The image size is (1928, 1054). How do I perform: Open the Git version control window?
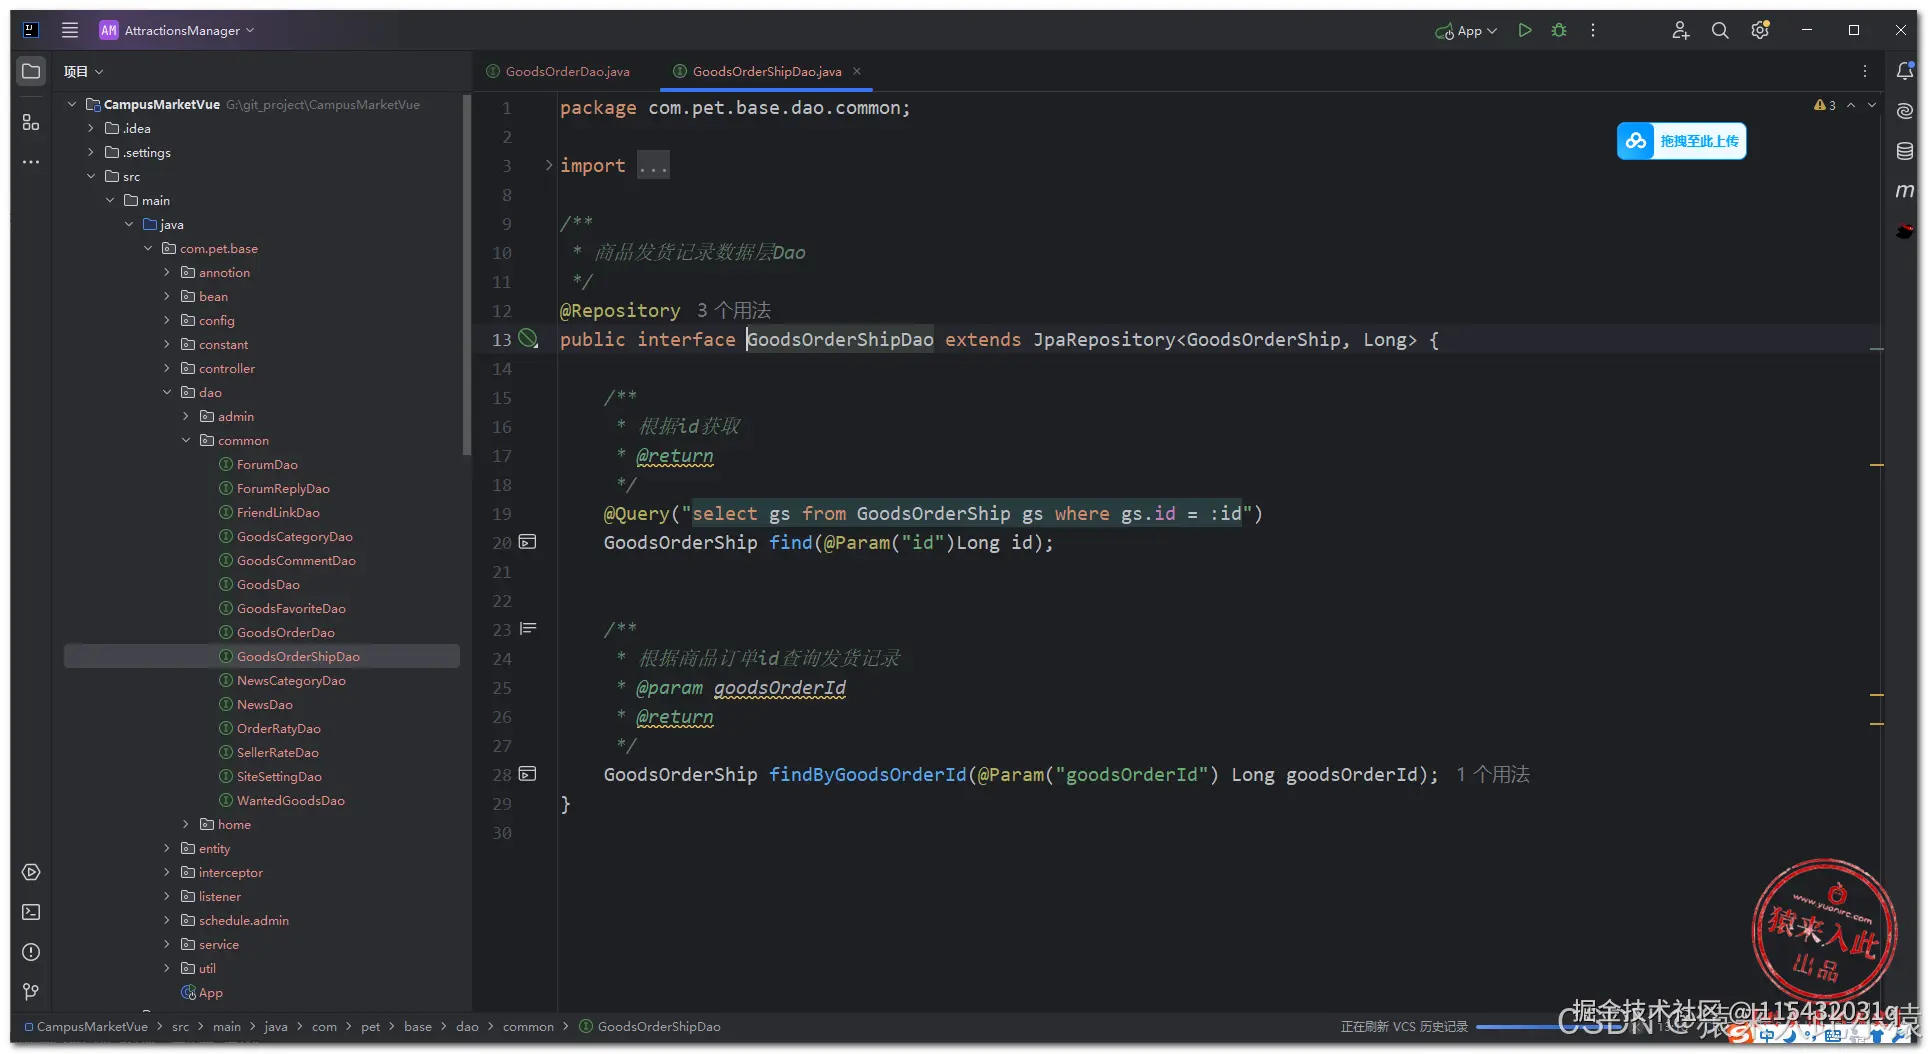point(31,992)
